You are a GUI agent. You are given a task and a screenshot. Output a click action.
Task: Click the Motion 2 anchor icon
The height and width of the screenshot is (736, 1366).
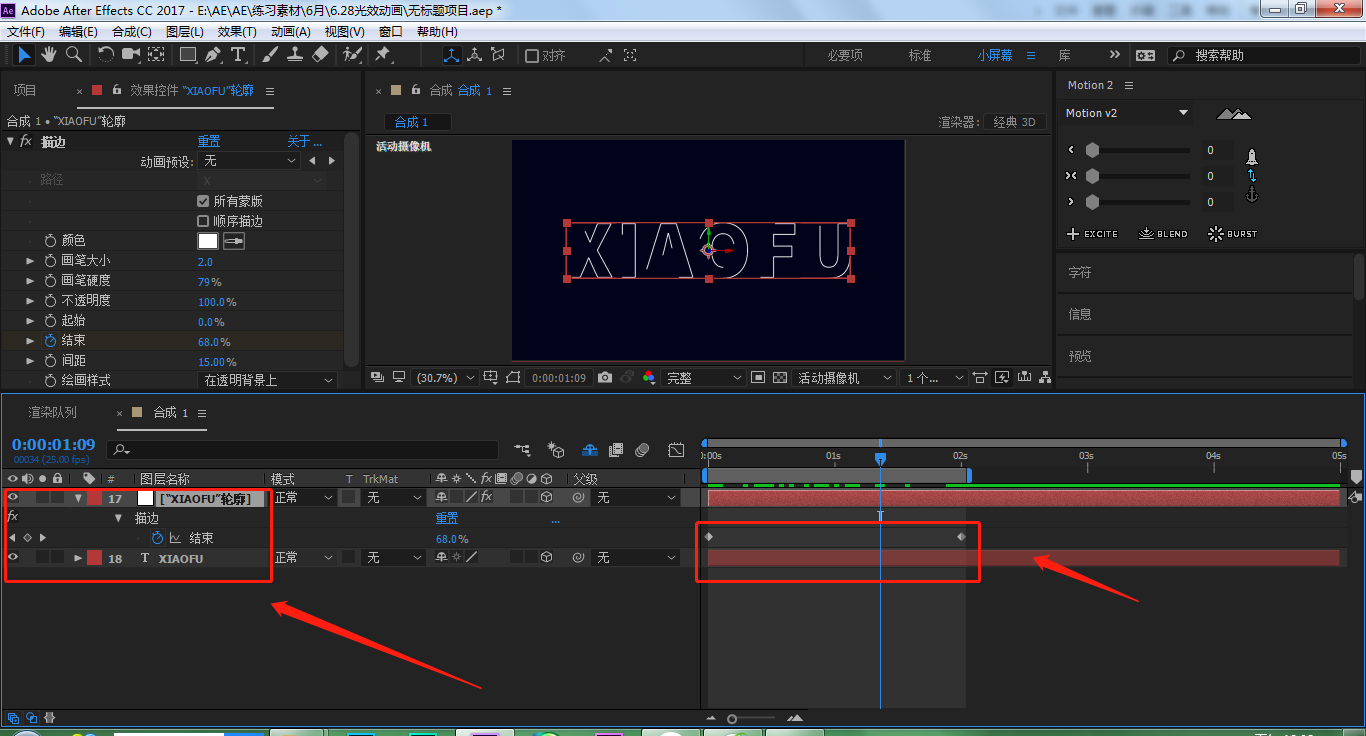point(1251,195)
